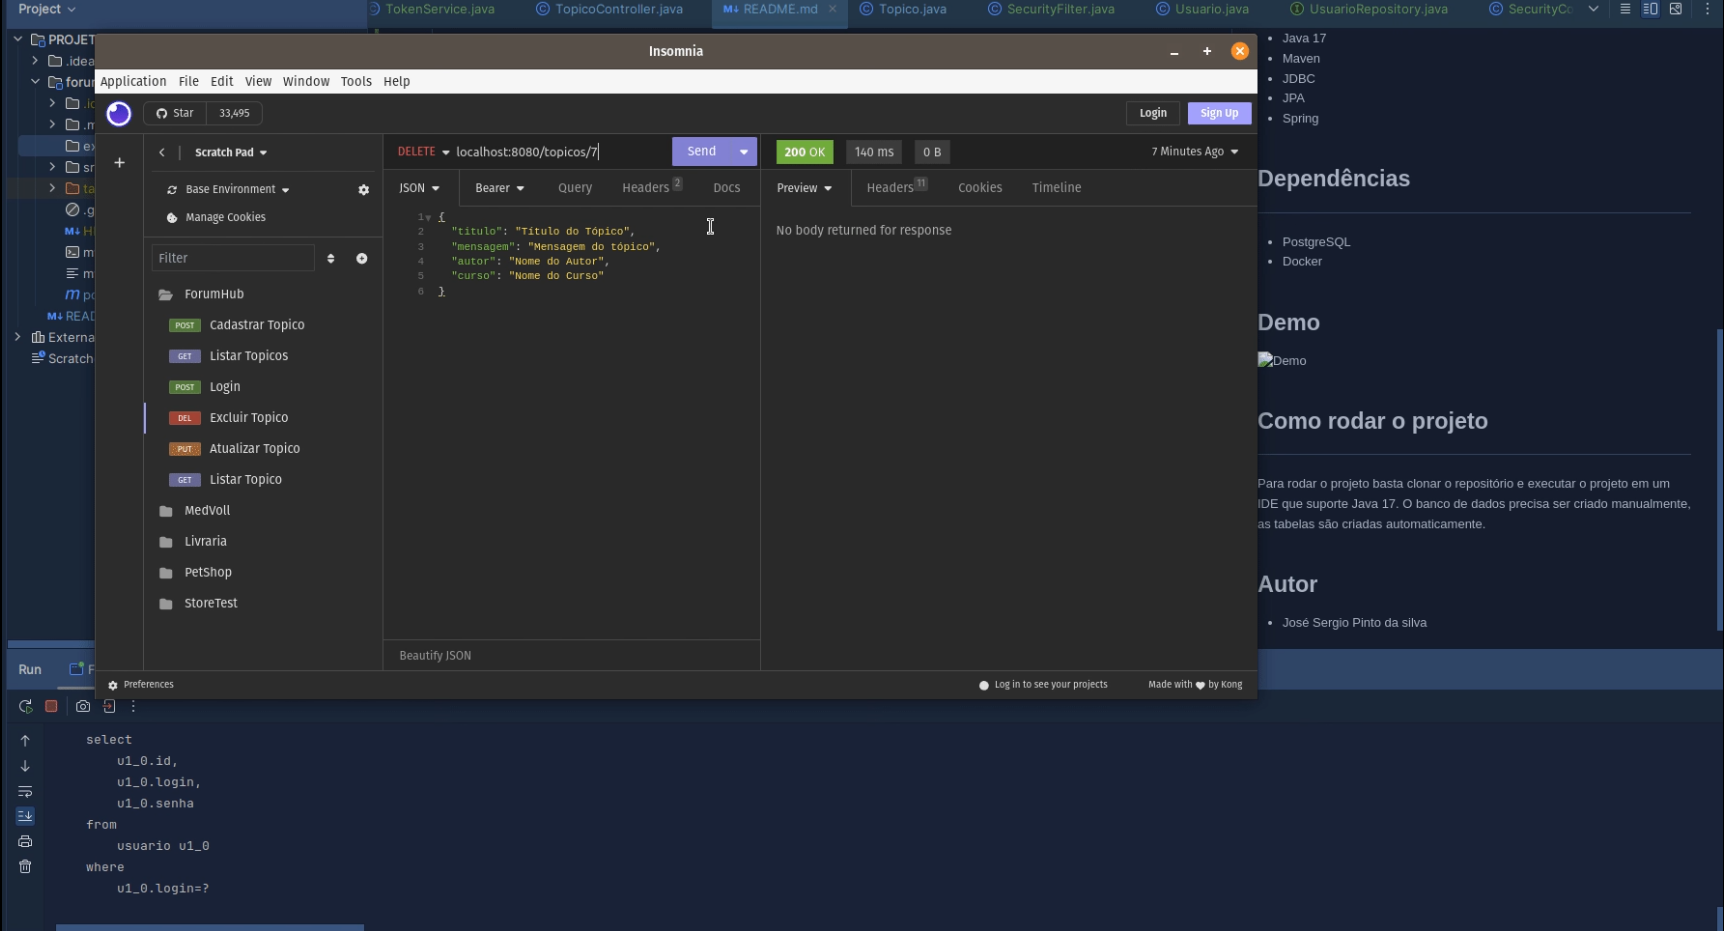Stop the running process in the Run panel
The height and width of the screenshot is (931, 1724).
[x=51, y=706]
